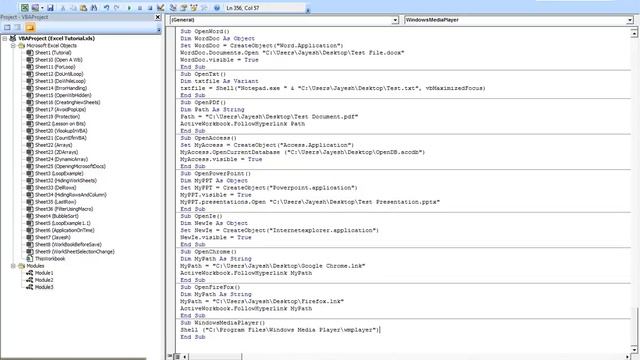The image size is (640, 360).
Task: Save the project with the floppy disk icon
Action: (50, 8)
